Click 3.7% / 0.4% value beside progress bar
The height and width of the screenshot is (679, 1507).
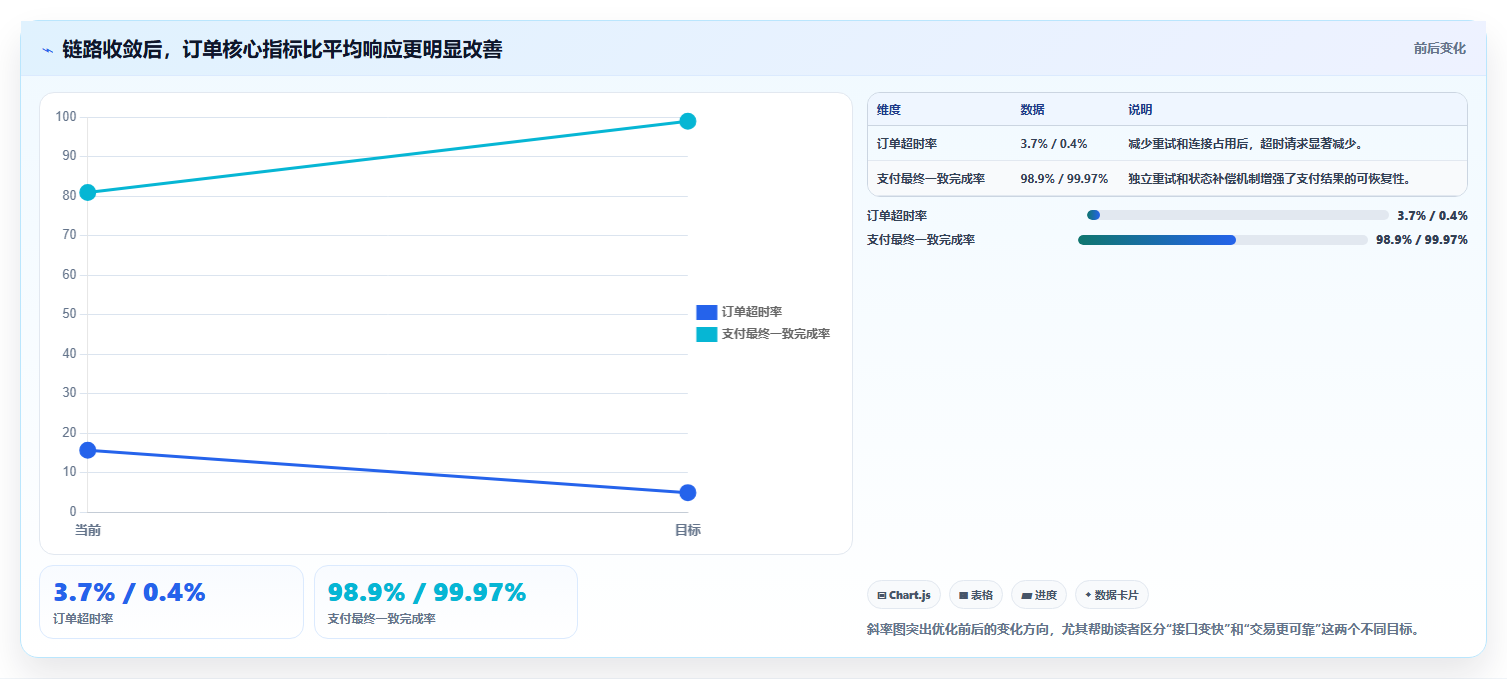[1432, 215]
